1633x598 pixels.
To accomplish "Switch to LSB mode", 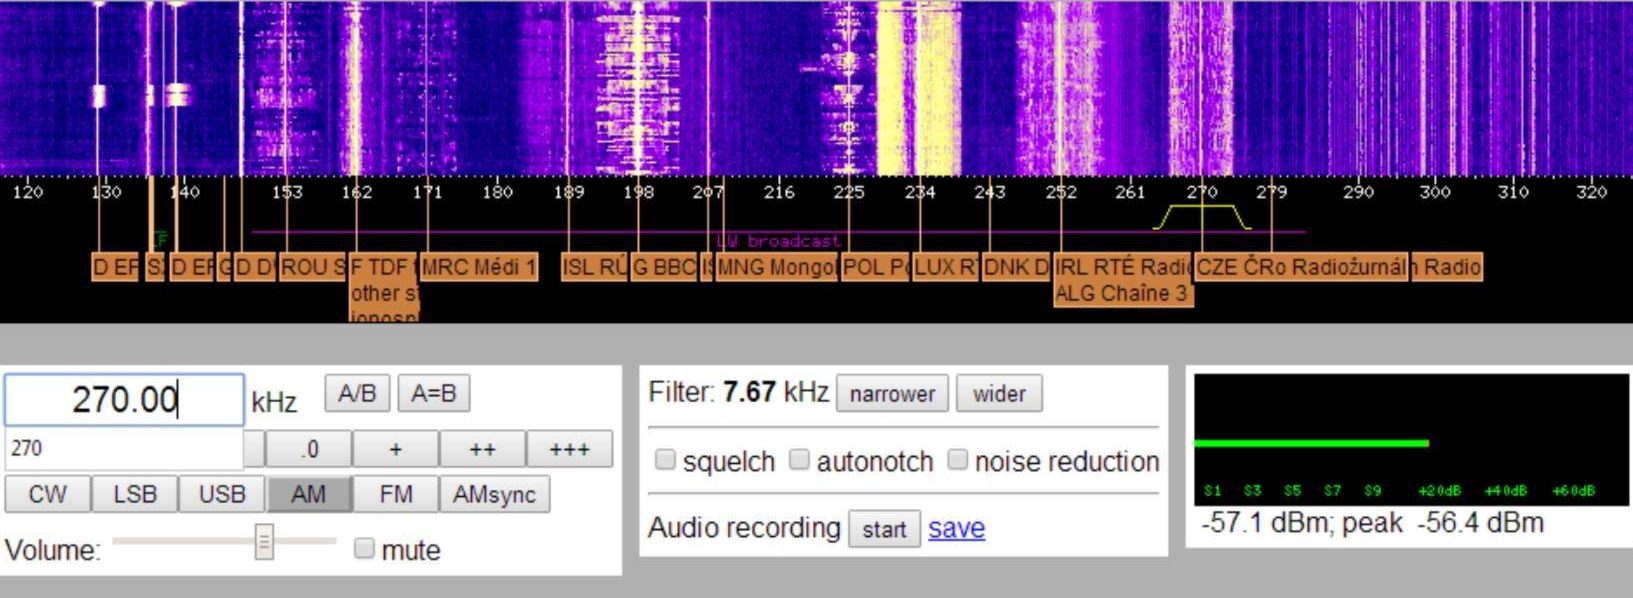I will [x=134, y=494].
